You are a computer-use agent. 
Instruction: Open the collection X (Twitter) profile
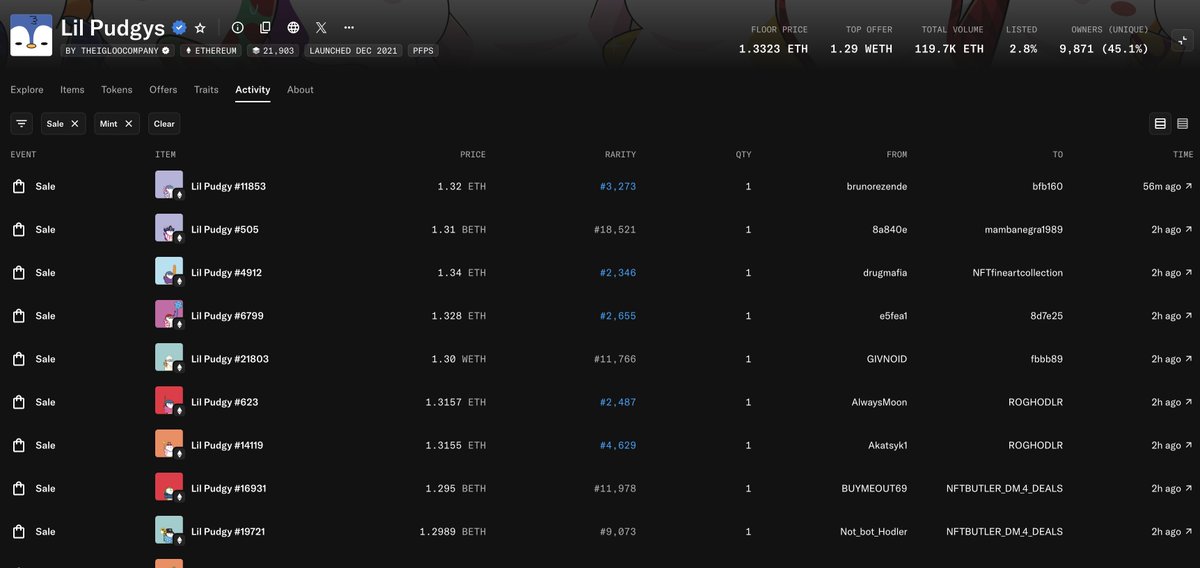(x=321, y=28)
